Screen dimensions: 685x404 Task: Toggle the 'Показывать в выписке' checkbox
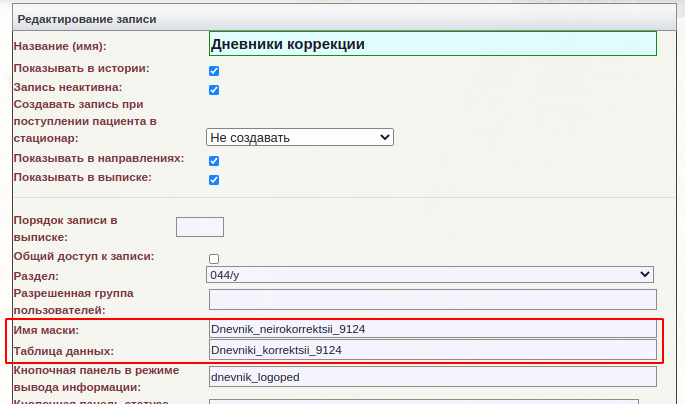pyautogui.click(x=214, y=180)
